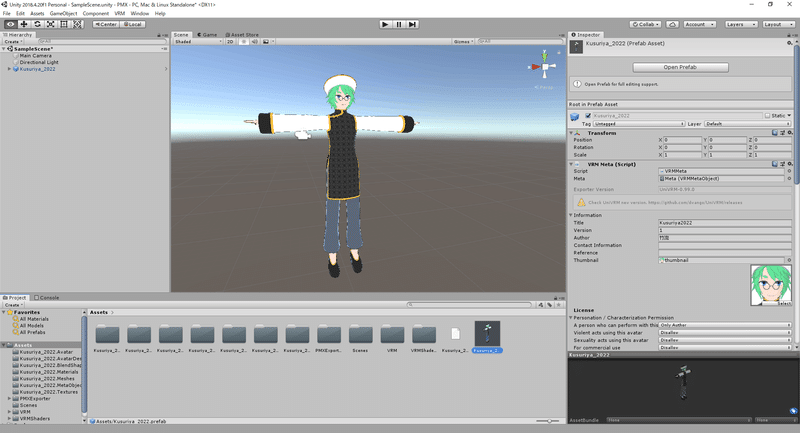Click the Pause button
The height and width of the screenshot is (433, 800).
click(399, 24)
